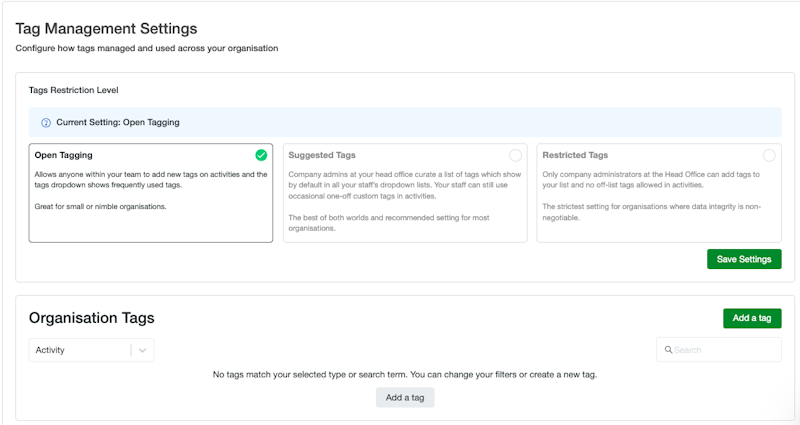Click the magnifier icon in the search box
Viewport: 800px width, 425px height.
click(667, 350)
